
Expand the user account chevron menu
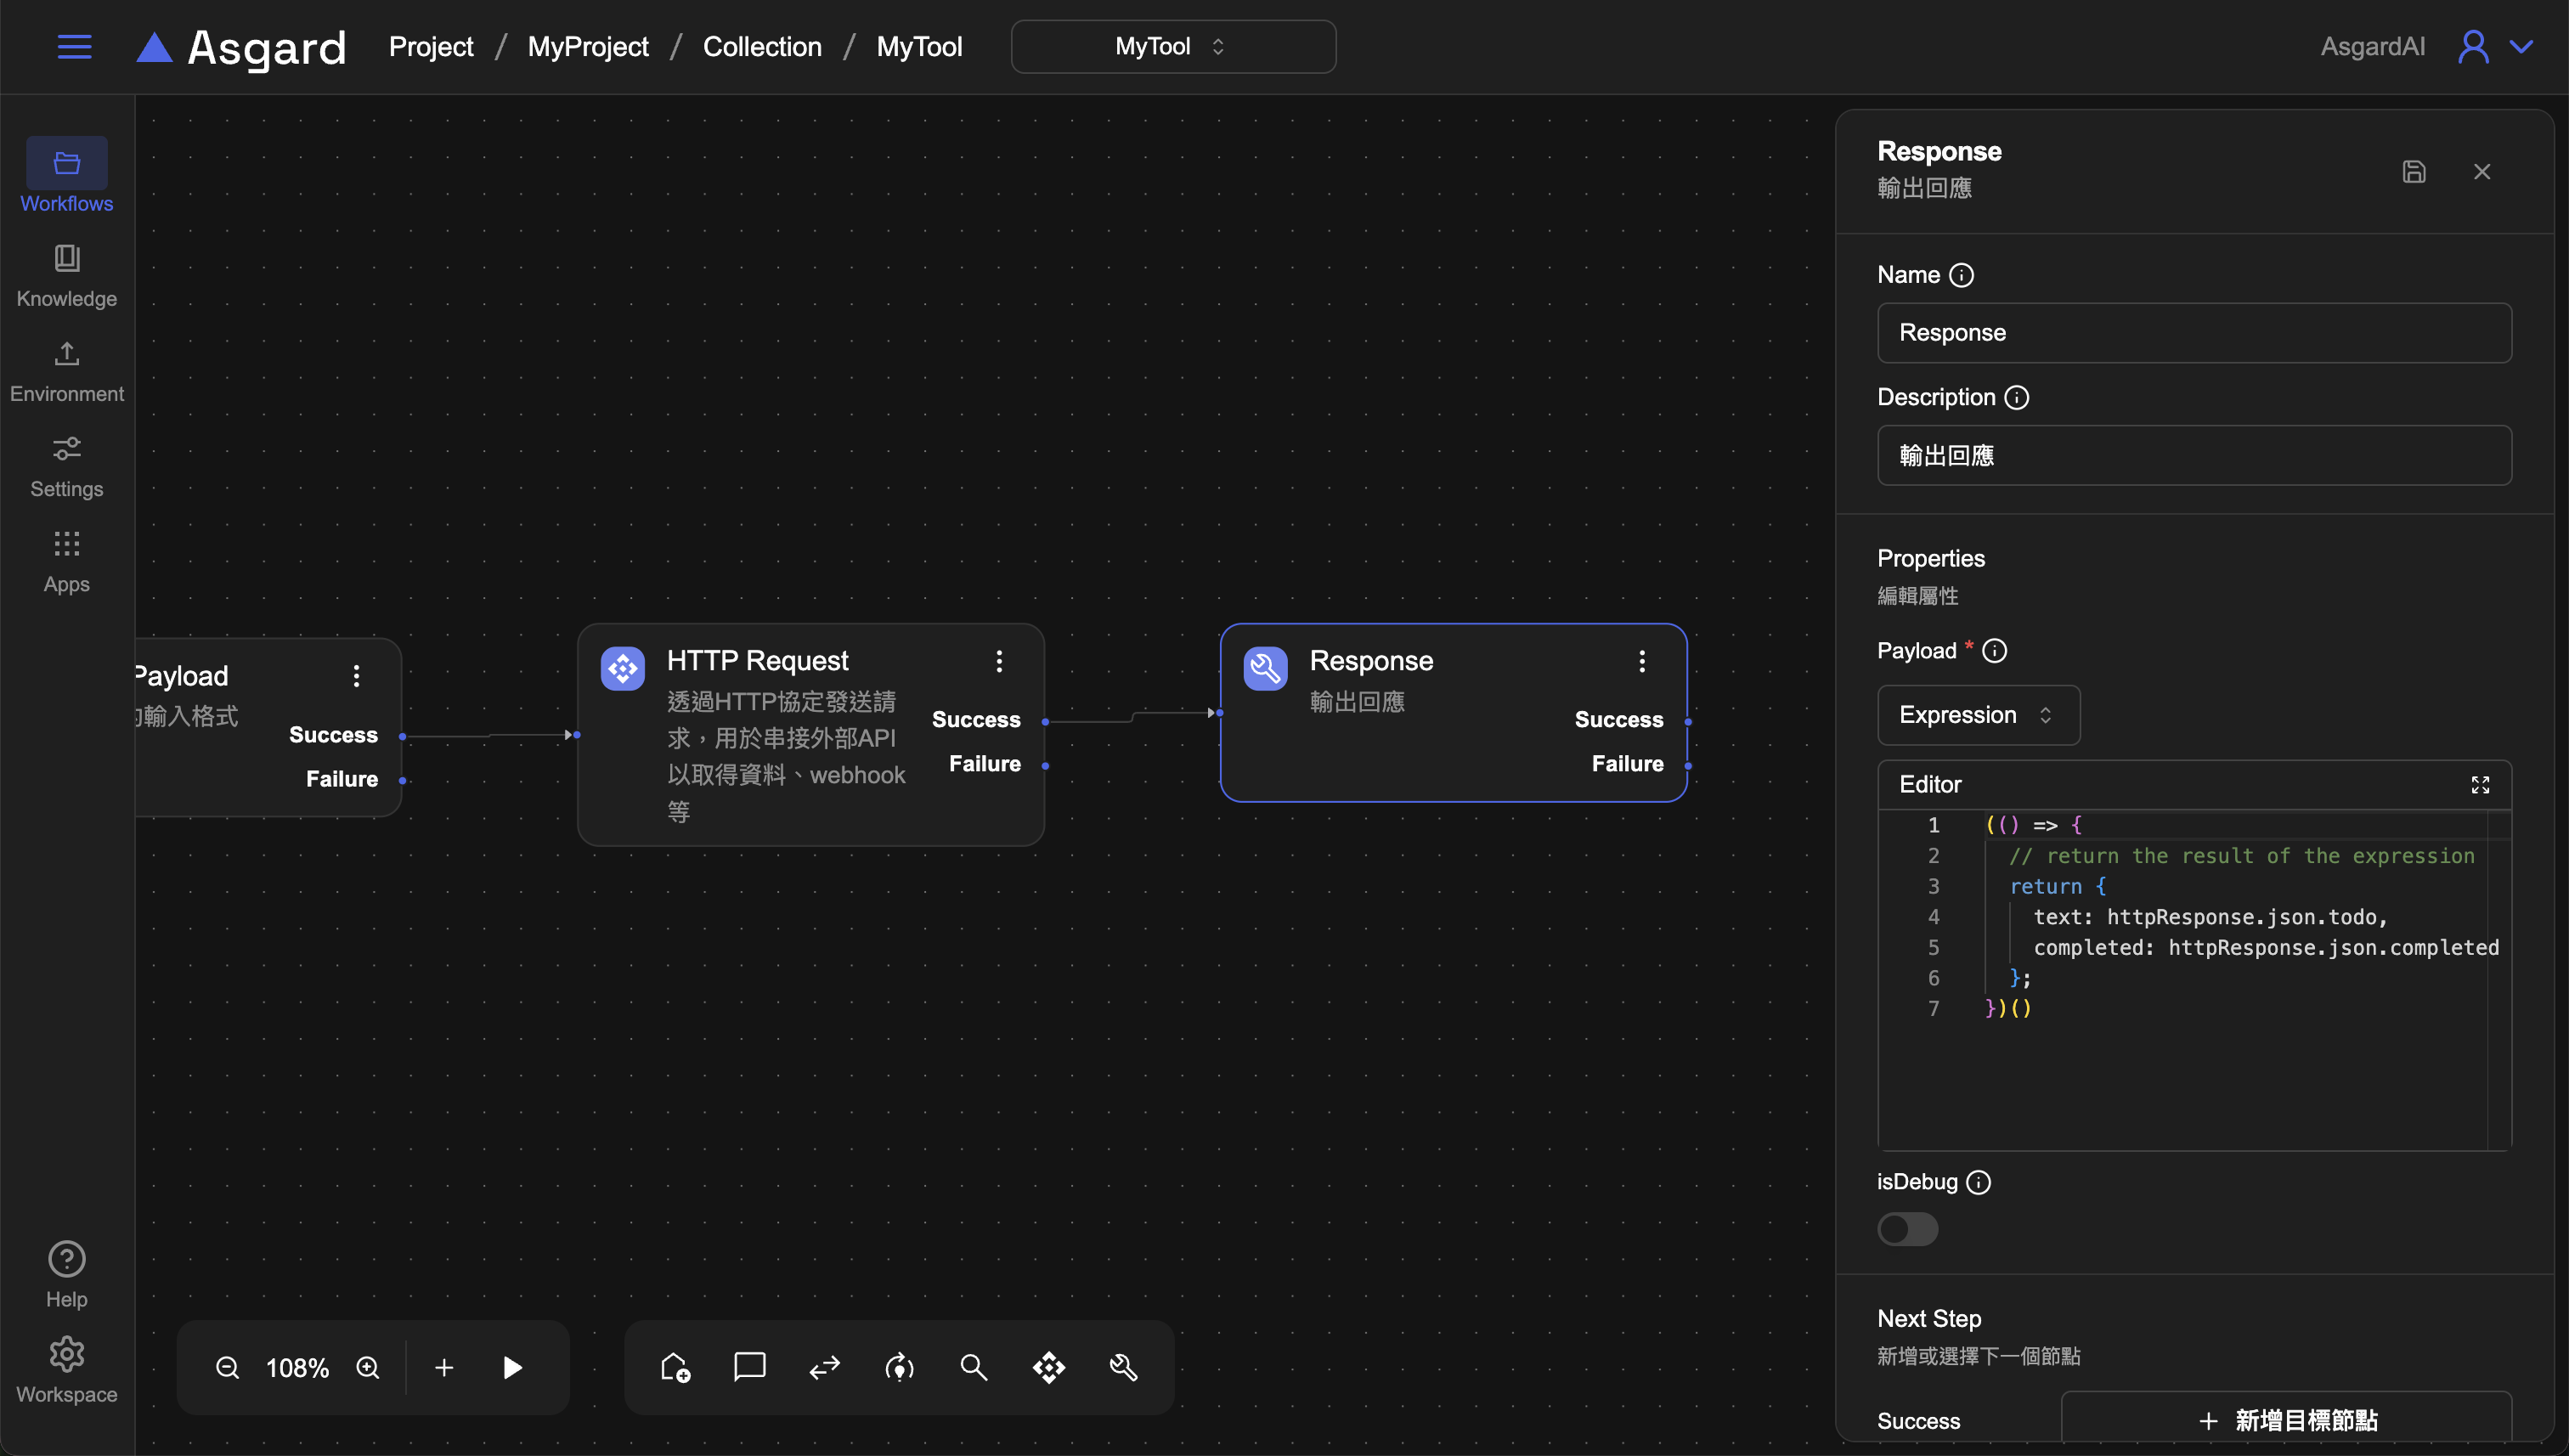coord(2521,47)
